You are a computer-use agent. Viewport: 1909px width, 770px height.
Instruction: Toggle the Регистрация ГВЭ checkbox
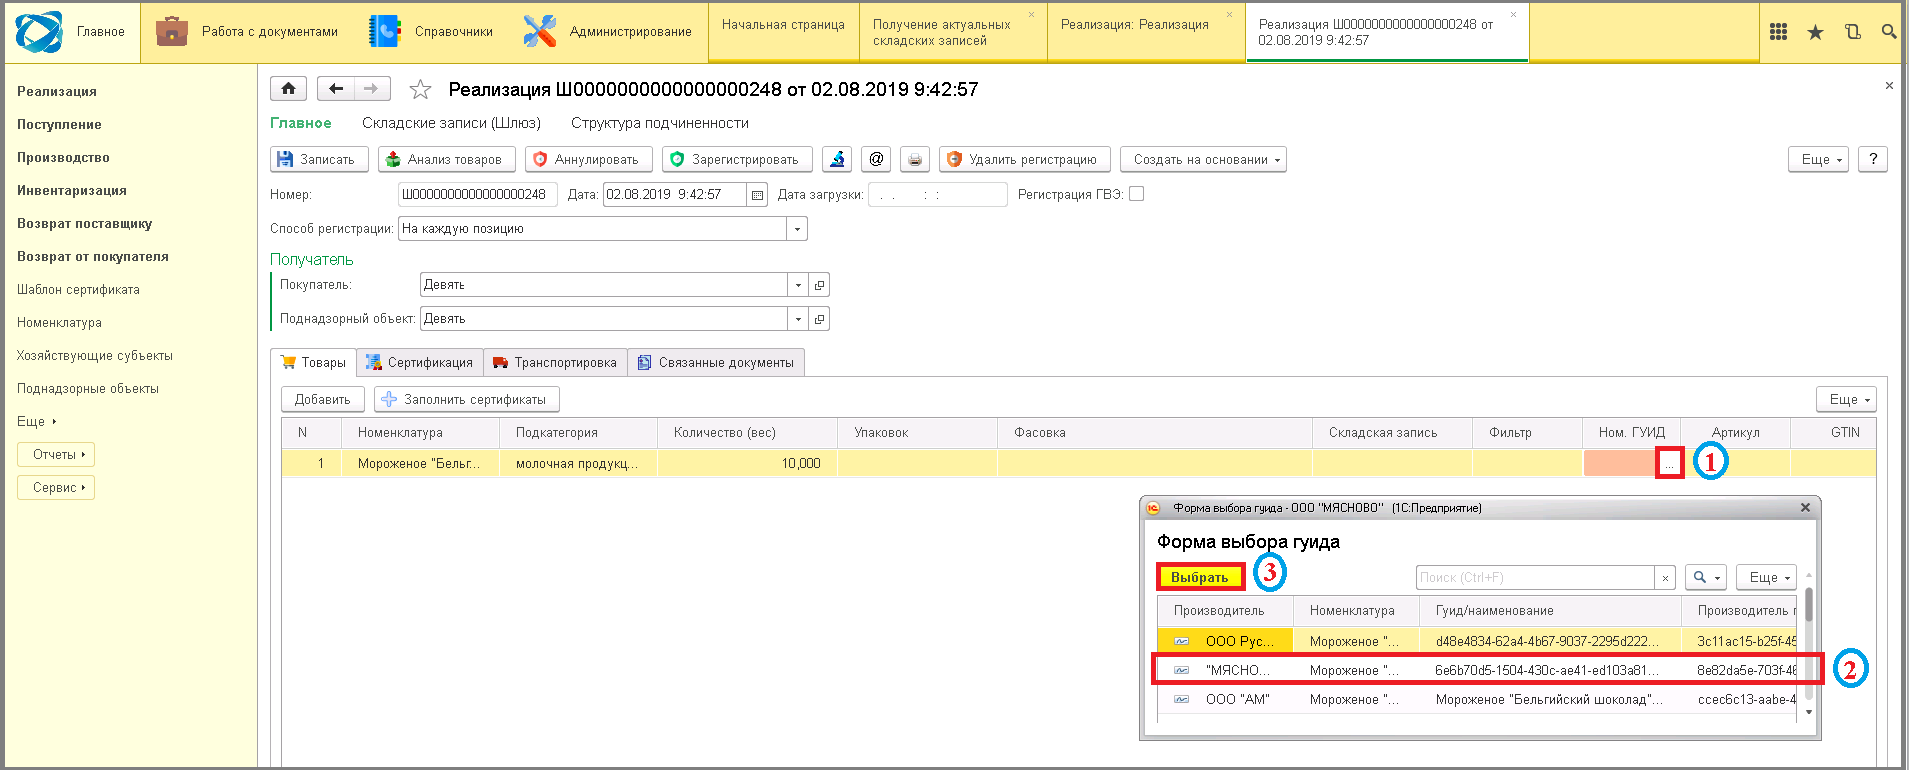(x=1136, y=194)
